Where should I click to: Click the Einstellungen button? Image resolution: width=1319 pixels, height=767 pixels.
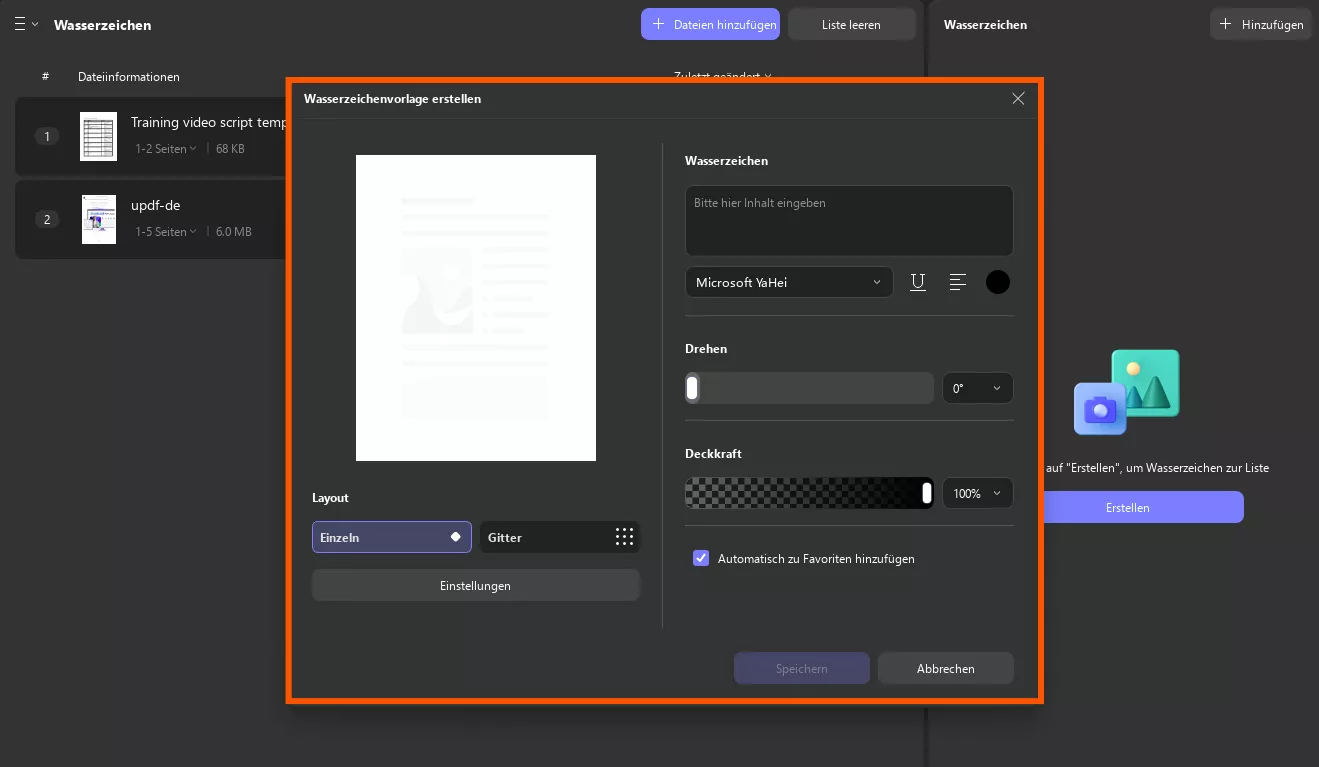click(476, 585)
